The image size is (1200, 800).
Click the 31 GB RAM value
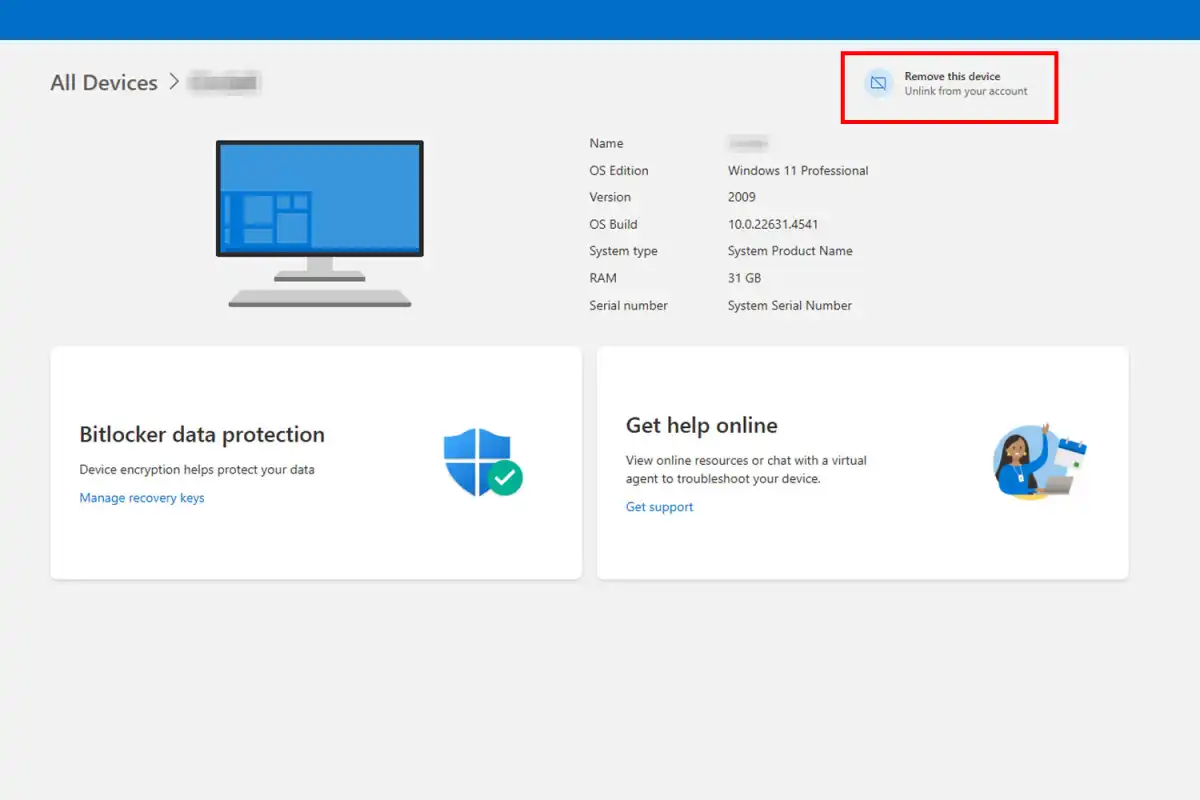tap(744, 279)
